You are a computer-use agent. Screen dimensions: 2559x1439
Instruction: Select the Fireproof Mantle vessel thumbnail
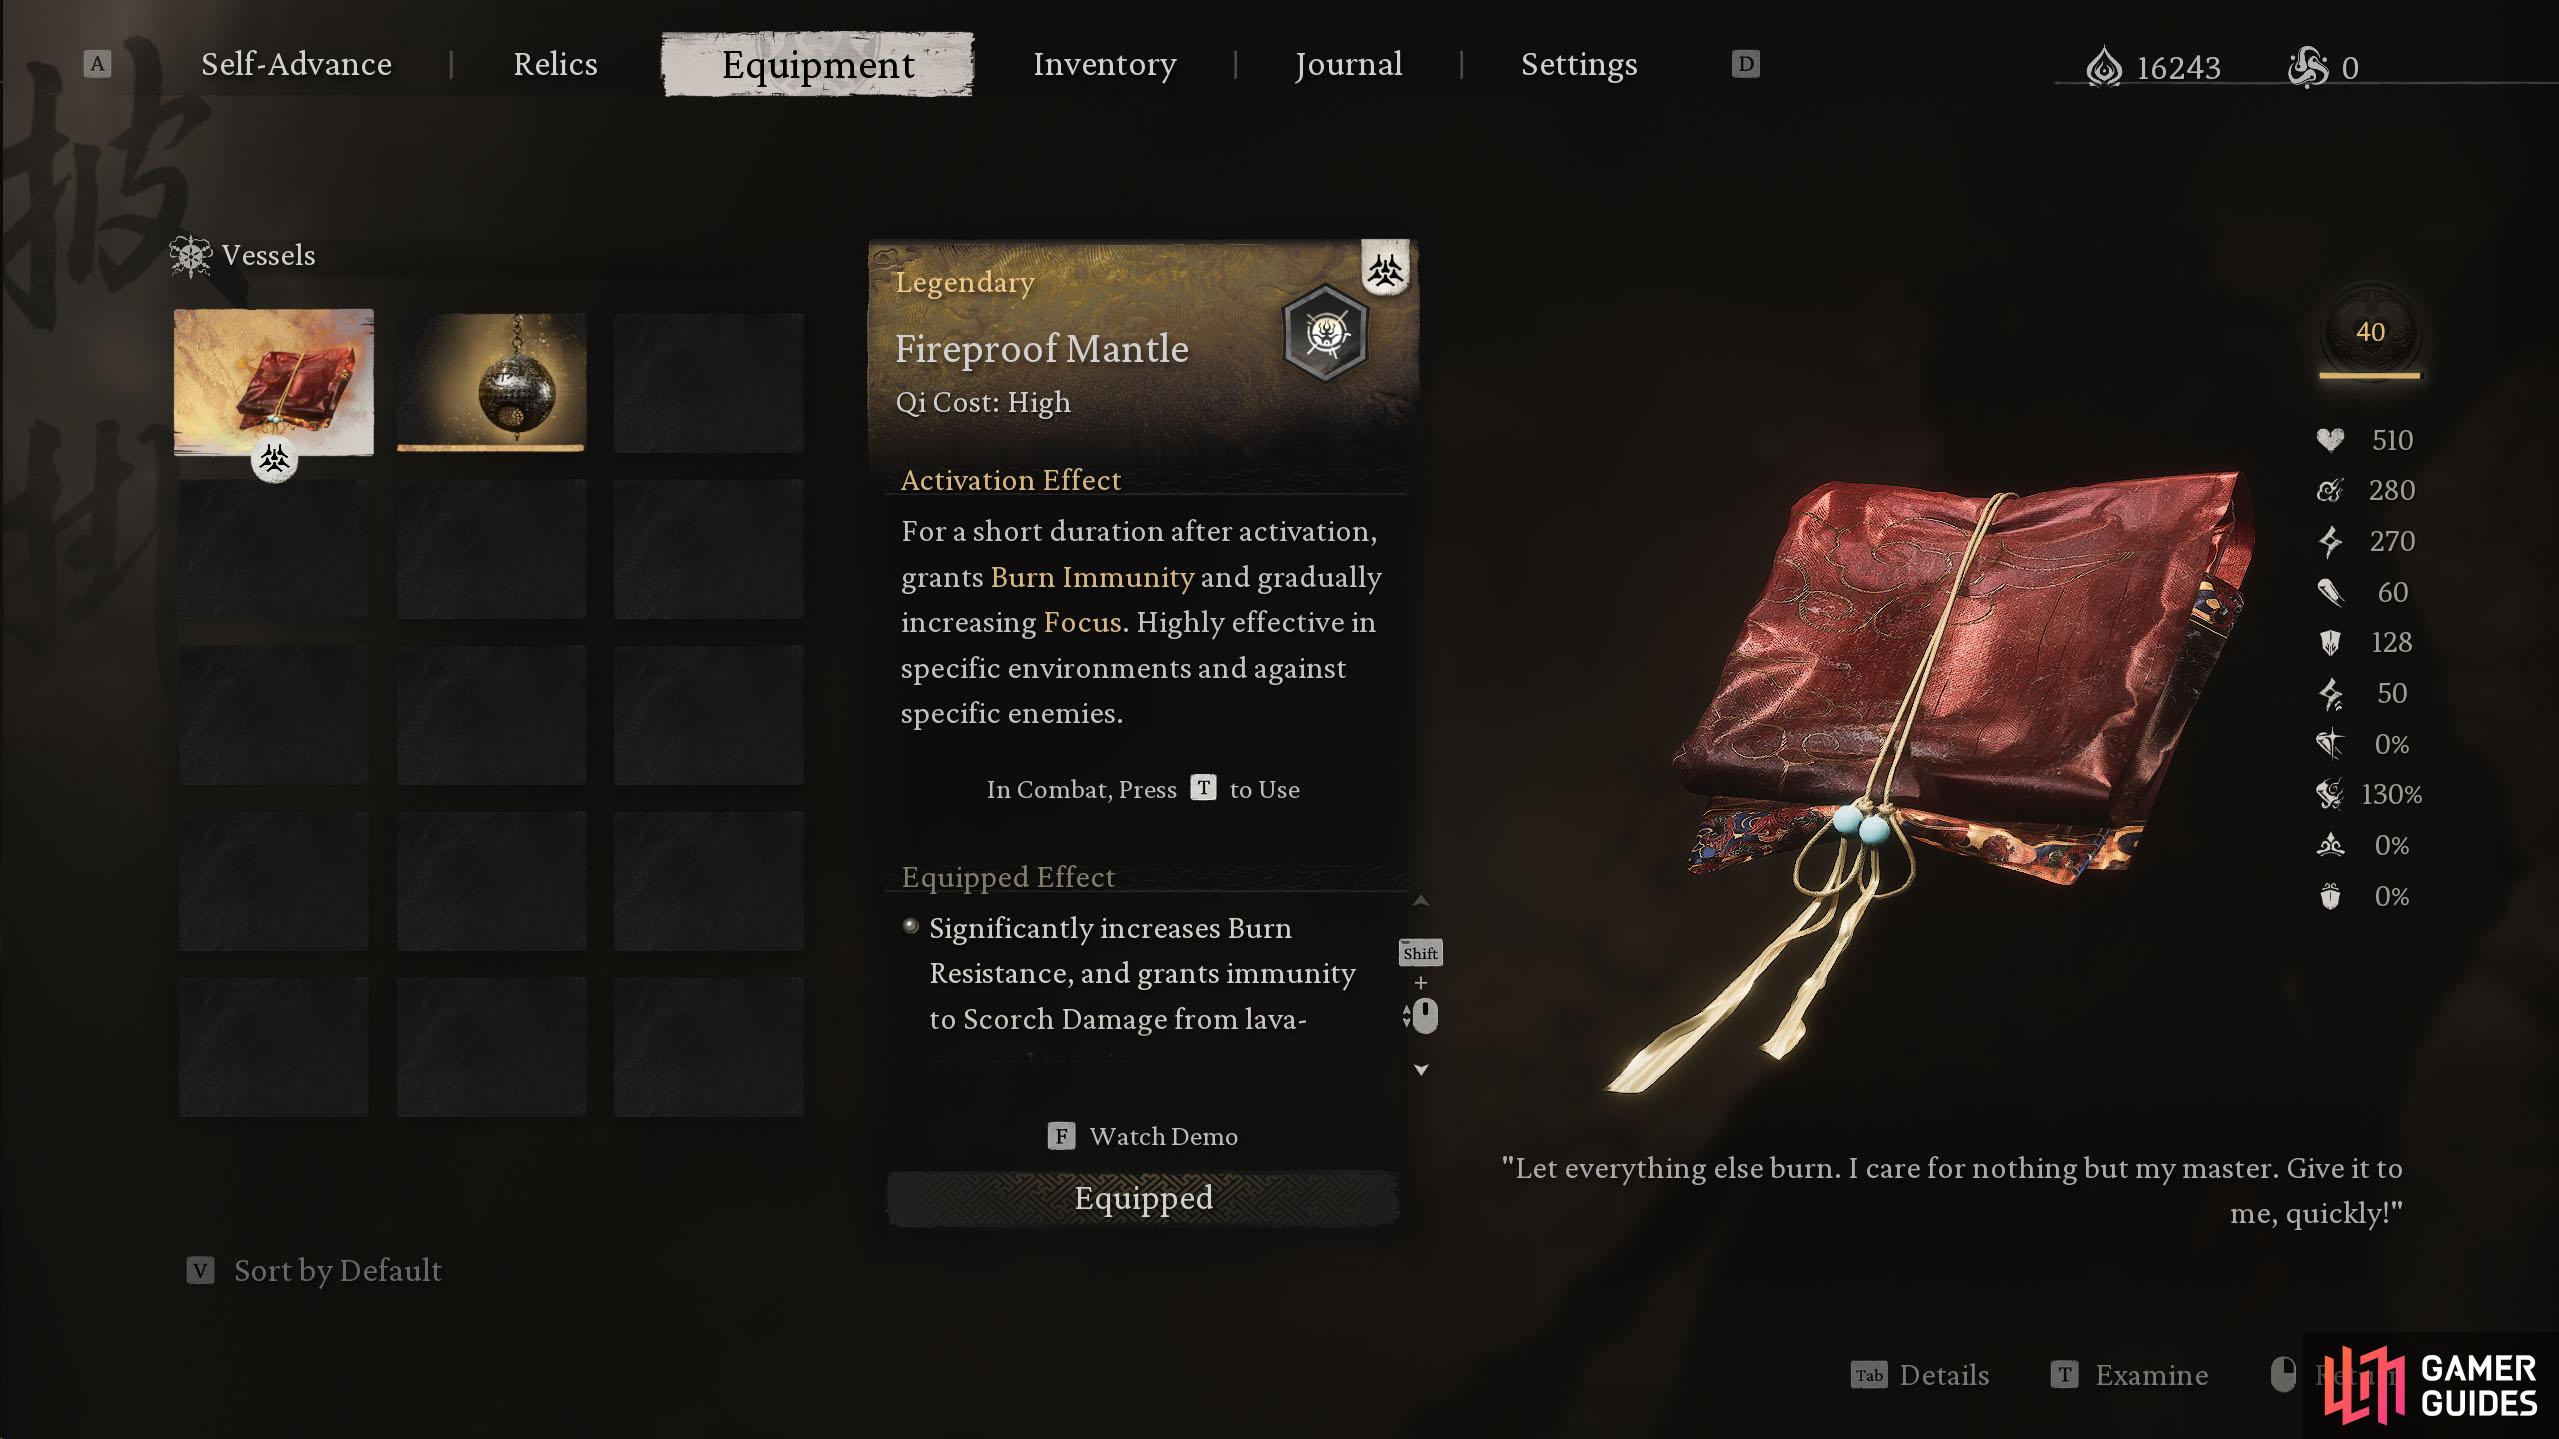click(274, 382)
